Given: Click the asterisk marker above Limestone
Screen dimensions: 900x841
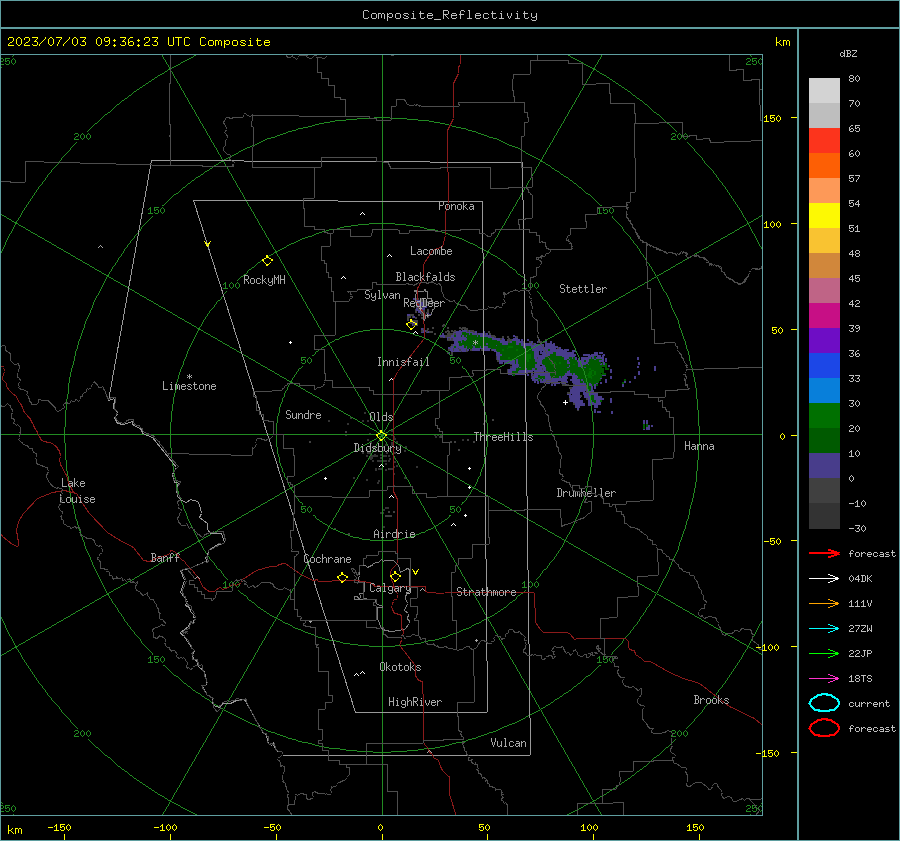Looking at the screenshot, I should (189, 377).
